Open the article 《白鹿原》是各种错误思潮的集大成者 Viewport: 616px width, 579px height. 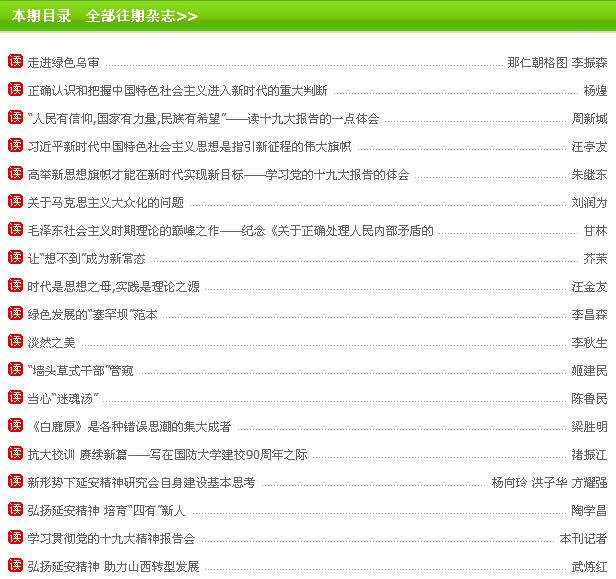click(129, 427)
